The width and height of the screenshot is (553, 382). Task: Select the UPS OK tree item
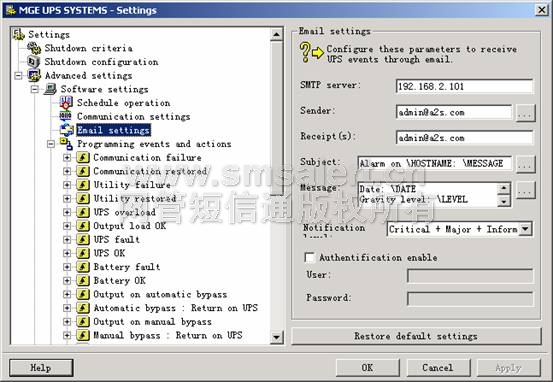tap(109, 253)
